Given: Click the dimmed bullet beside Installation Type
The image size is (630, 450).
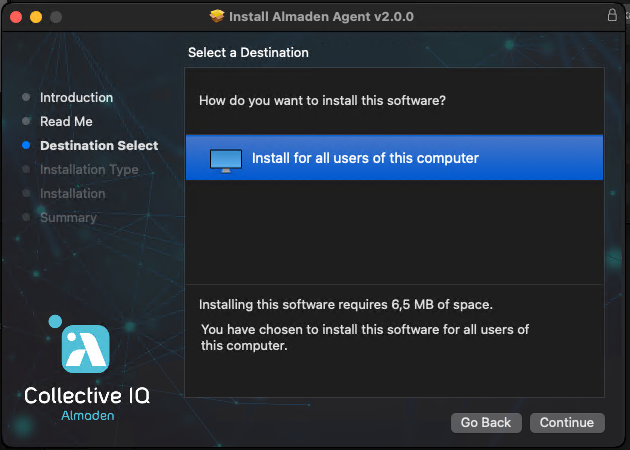Looking at the screenshot, I should [26, 170].
